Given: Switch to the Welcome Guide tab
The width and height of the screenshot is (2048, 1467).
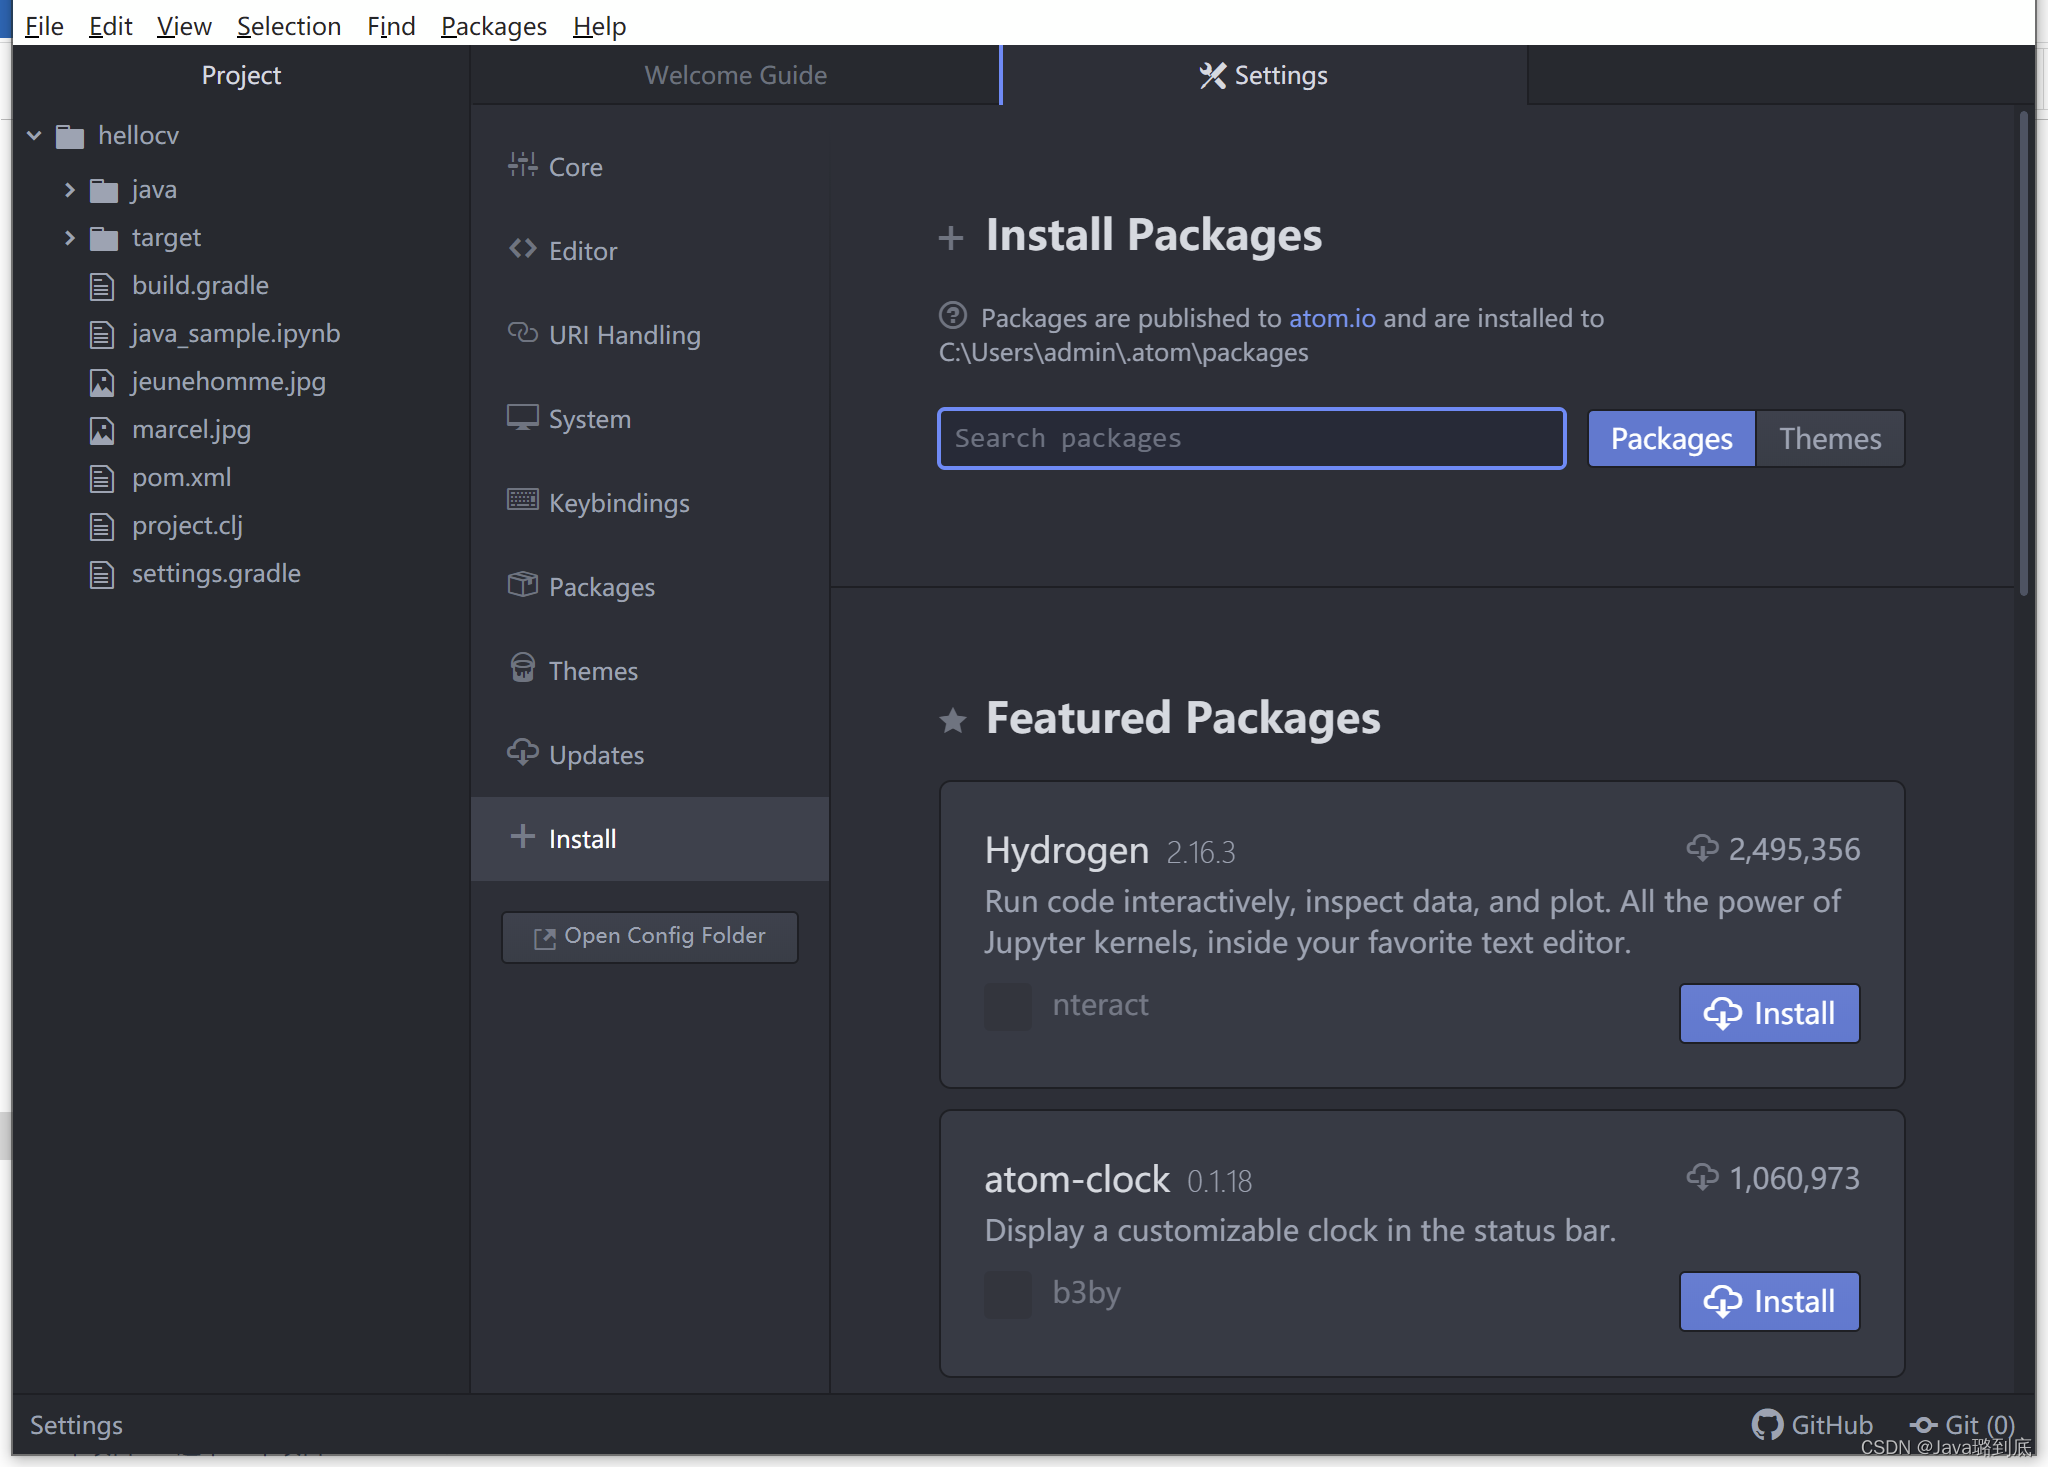Looking at the screenshot, I should tap(735, 75).
